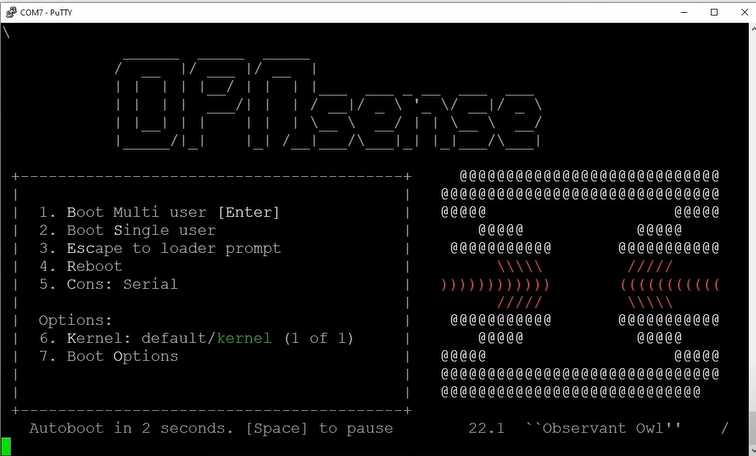Click the "Observant Owl" release name
This screenshot has width=756, height=456.
pyautogui.click(x=603, y=428)
